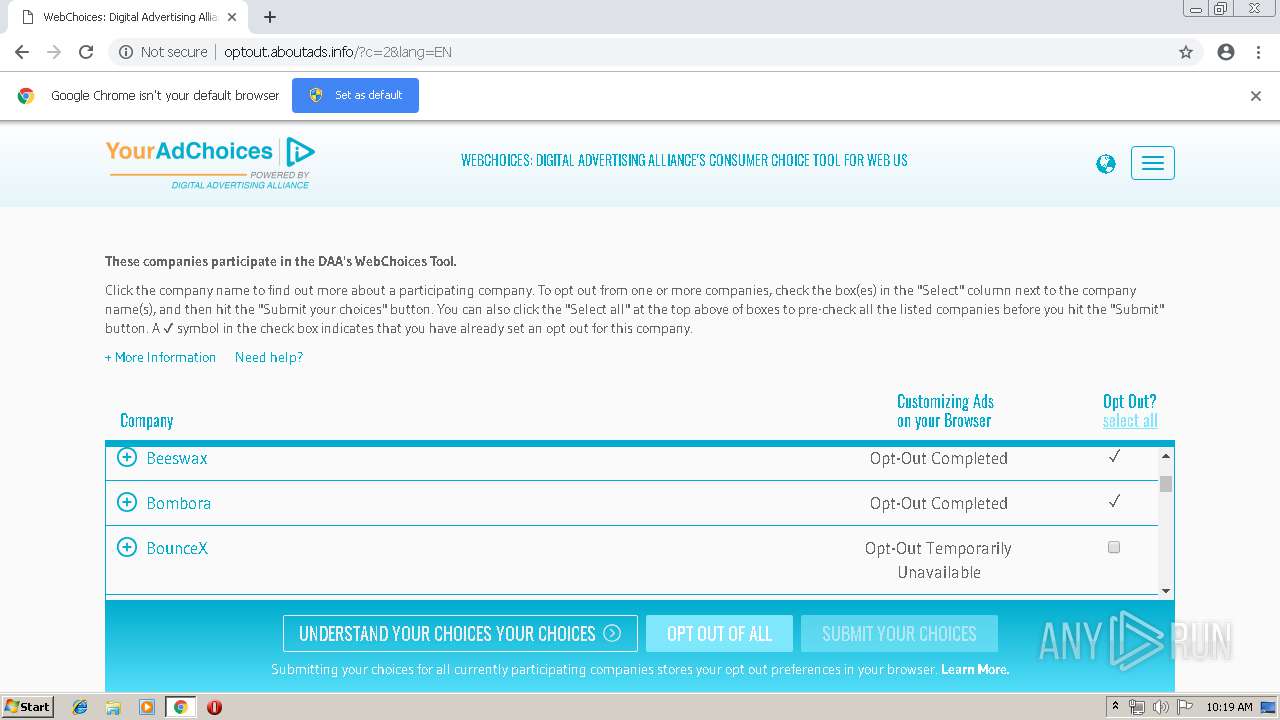The width and height of the screenshot is (1280, 720).
Task: Click YourAdChoices logo
Action: (x=210, y=162)
